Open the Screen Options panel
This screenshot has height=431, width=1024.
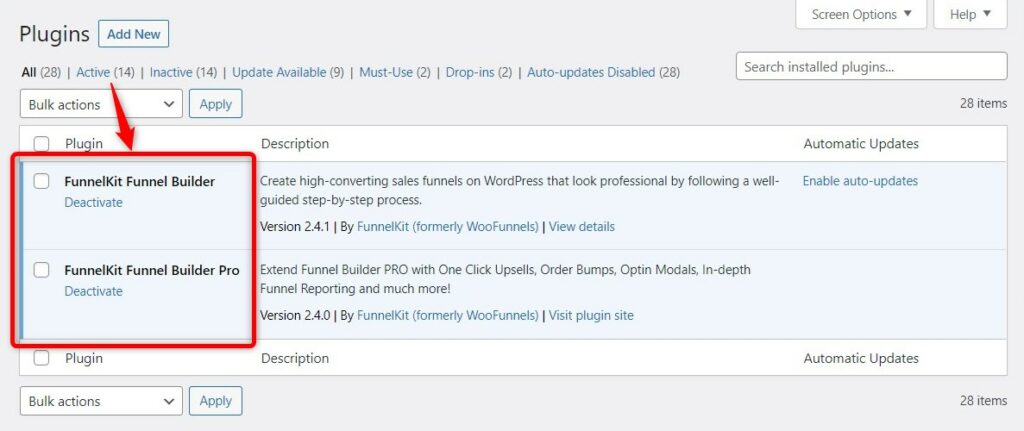tap(861, 14)
